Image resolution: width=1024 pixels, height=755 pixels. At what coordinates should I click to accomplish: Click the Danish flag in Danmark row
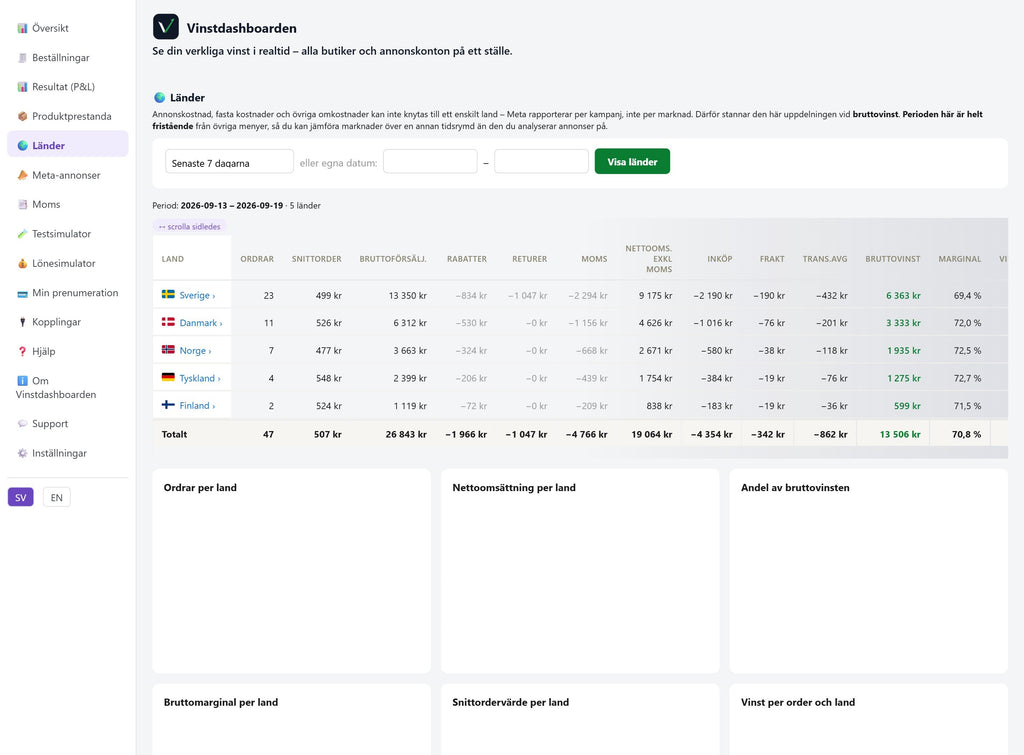point(168,322)
